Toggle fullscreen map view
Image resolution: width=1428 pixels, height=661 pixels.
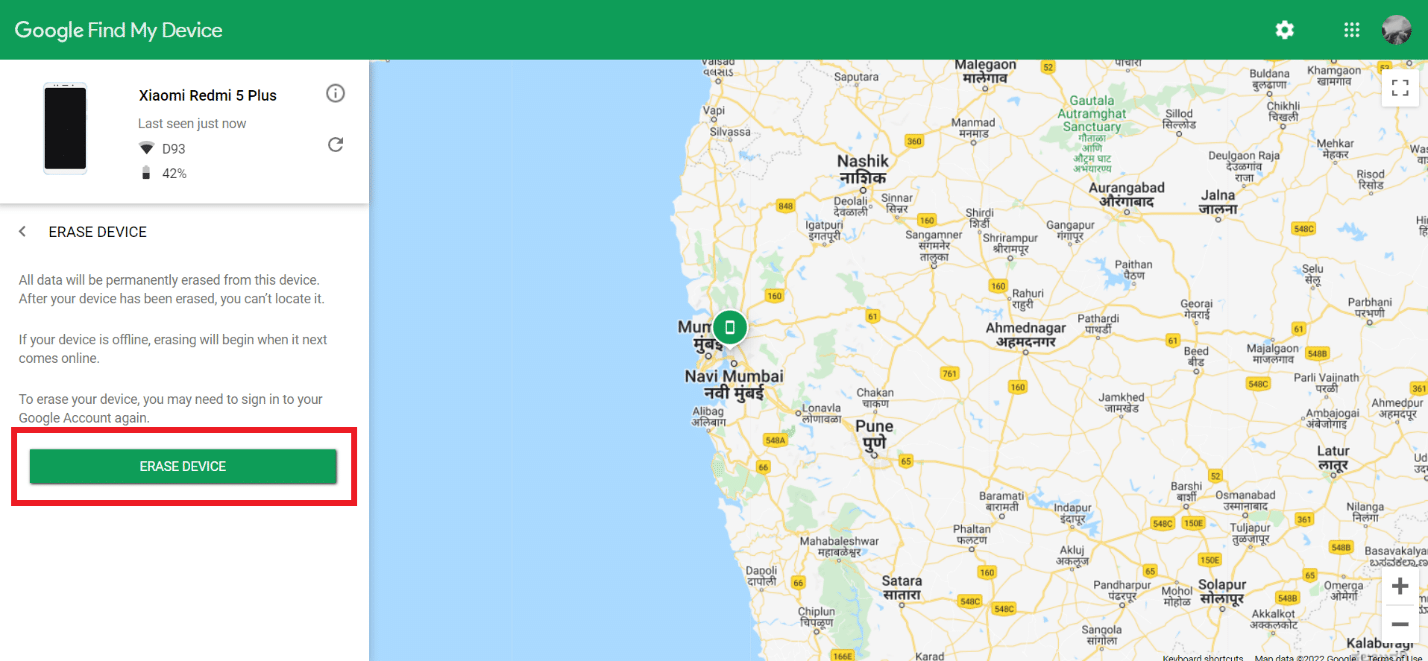[x=1400, y=87]
